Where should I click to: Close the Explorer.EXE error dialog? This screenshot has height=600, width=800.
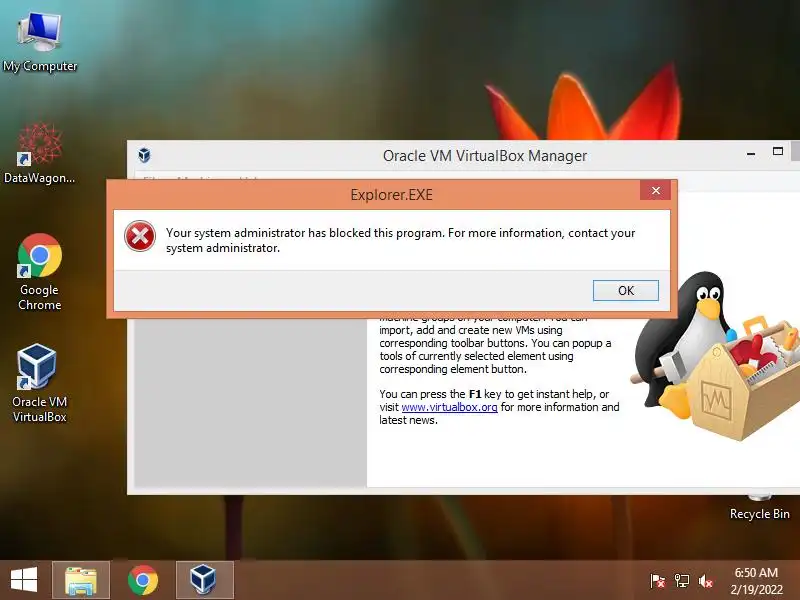click(x=656, y=191)
